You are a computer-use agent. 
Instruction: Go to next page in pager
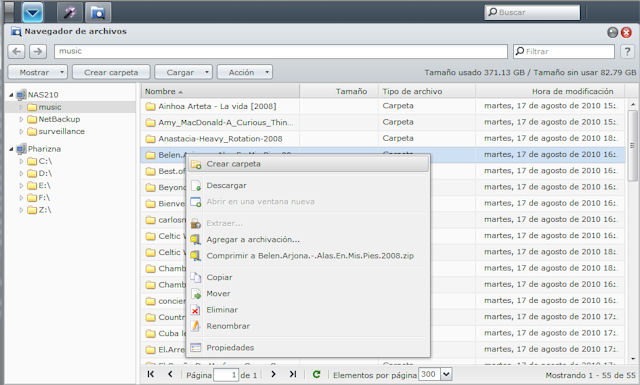273,374
